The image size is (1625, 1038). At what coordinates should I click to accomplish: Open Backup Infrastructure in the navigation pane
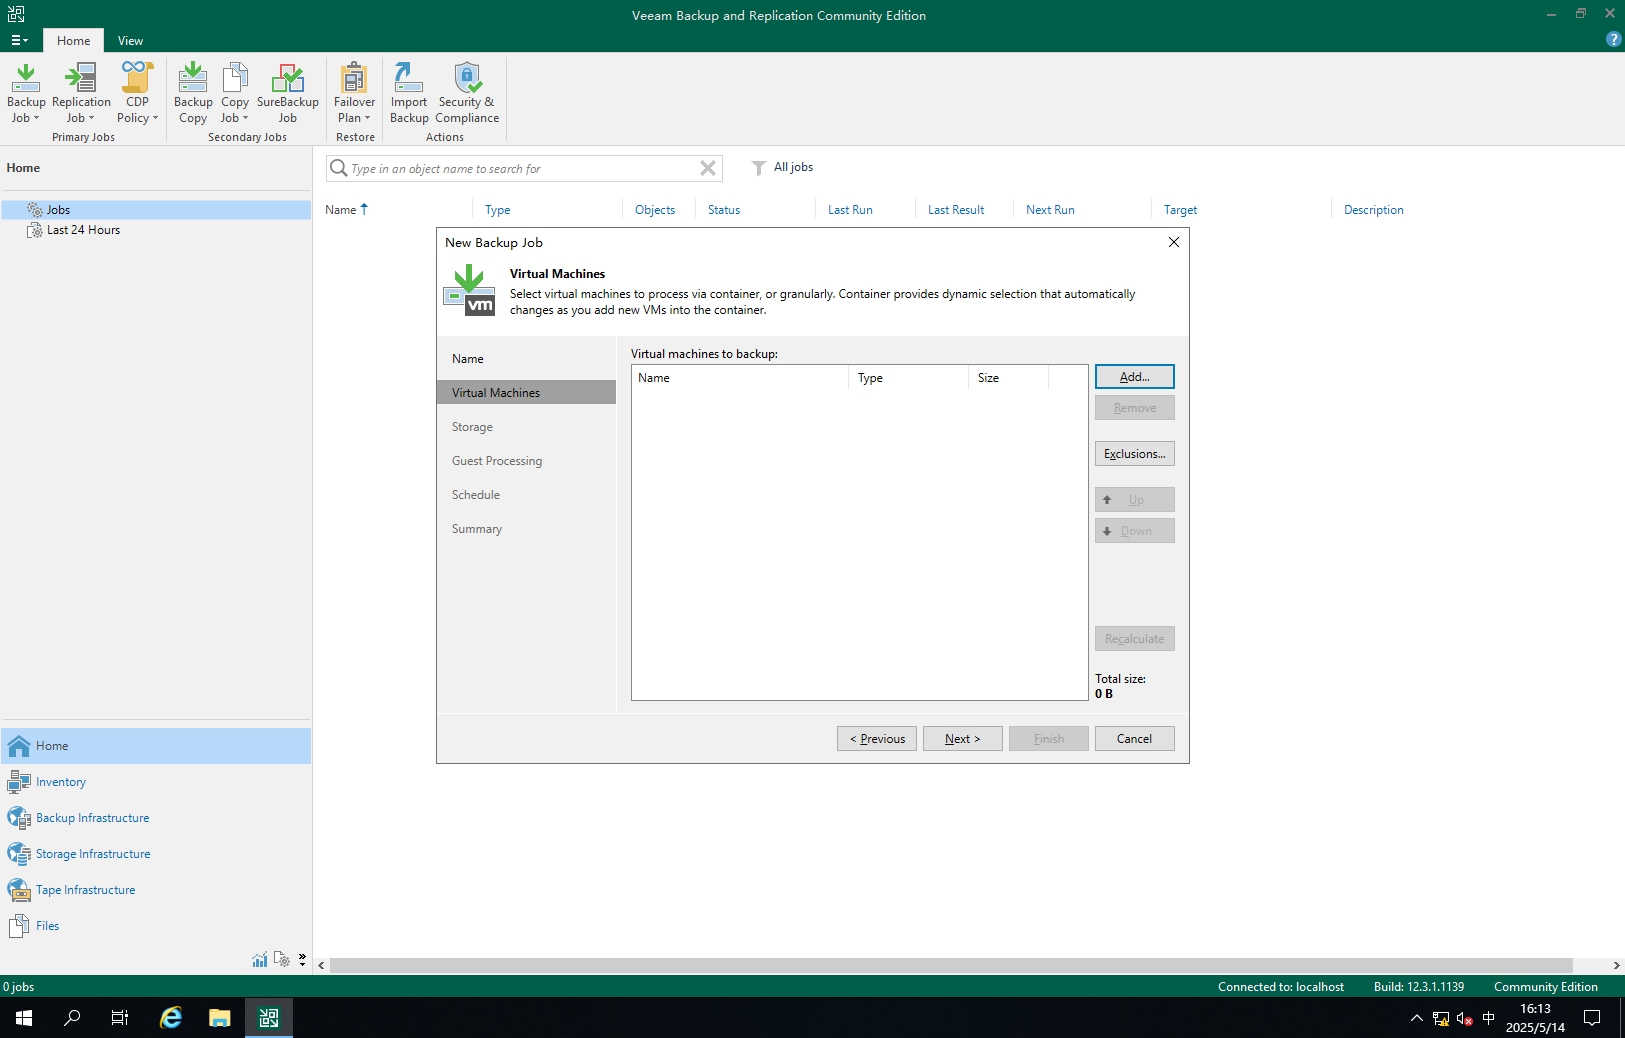point(92,818)
